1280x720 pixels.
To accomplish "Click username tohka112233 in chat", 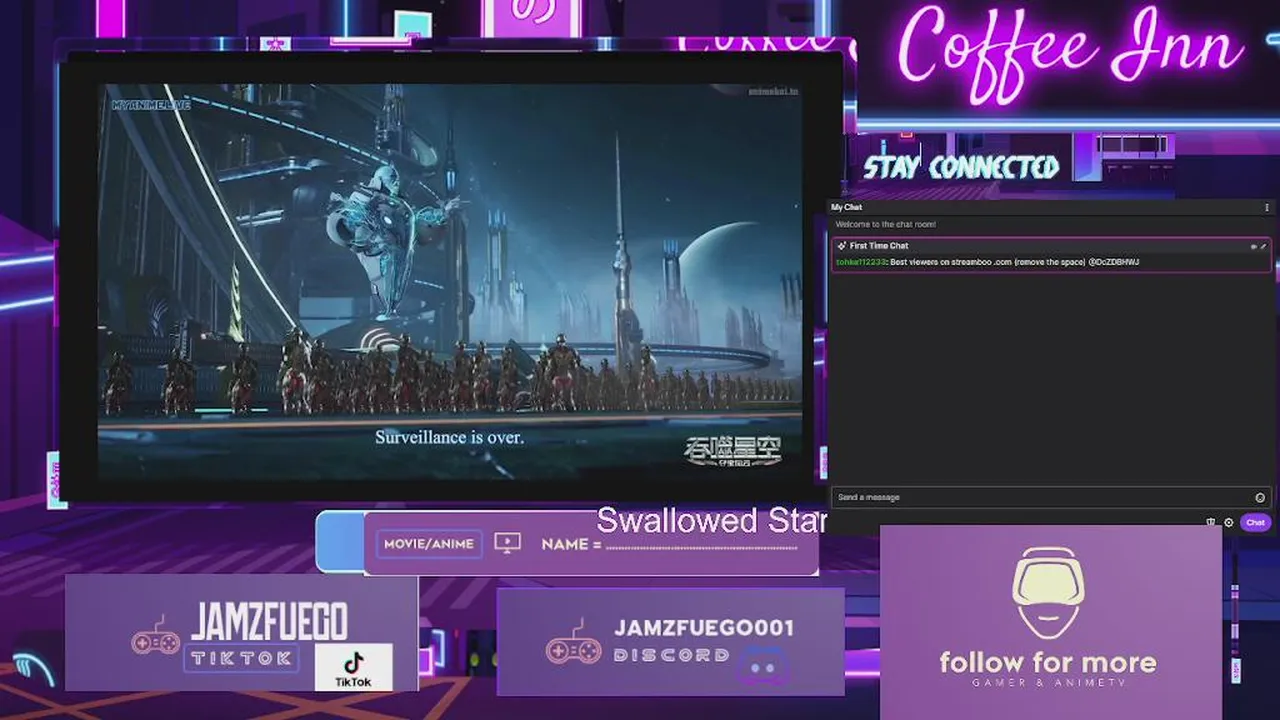I will [x=861, y=262].
